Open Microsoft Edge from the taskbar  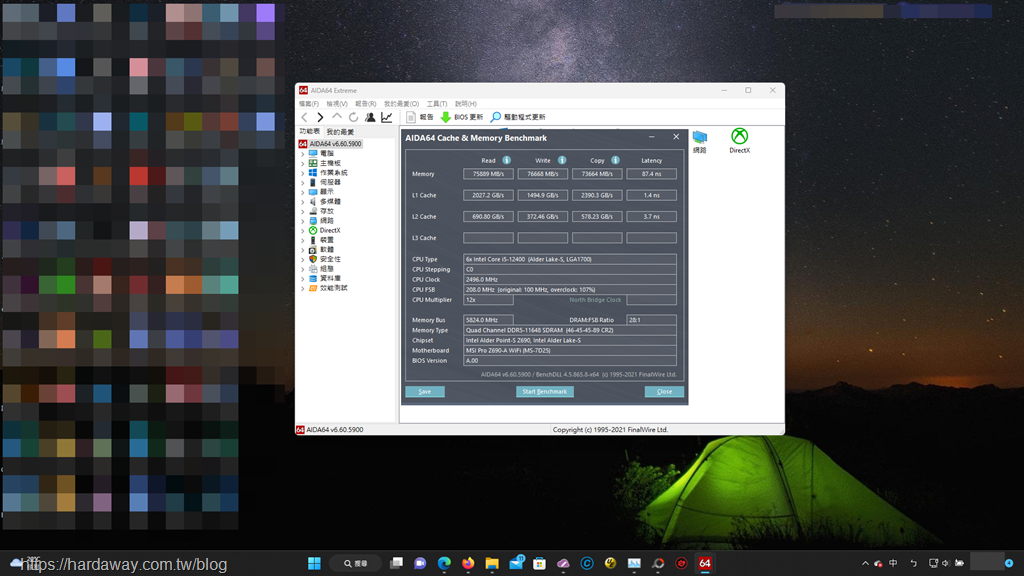pyautogui.click(x=444, y=563)
